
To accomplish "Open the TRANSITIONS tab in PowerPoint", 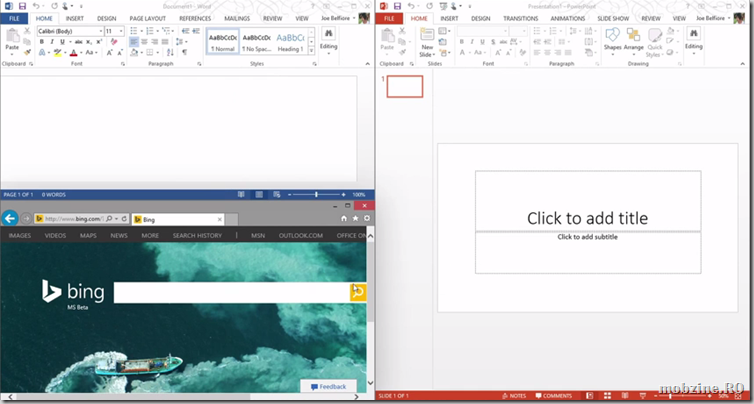I will pyautogui.click(x=520, y=18).
